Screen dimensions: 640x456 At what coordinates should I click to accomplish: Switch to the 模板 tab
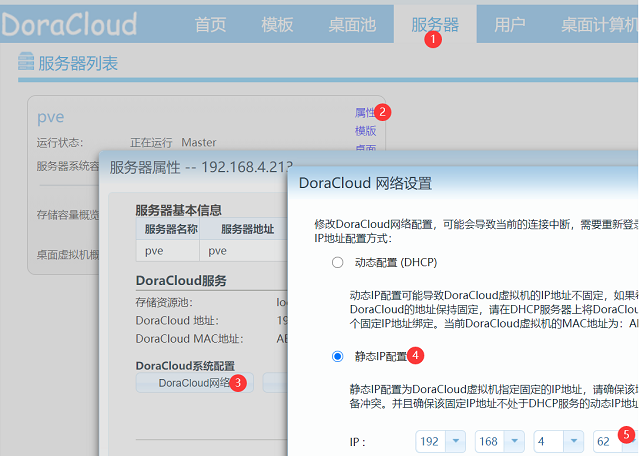point(277,25)
